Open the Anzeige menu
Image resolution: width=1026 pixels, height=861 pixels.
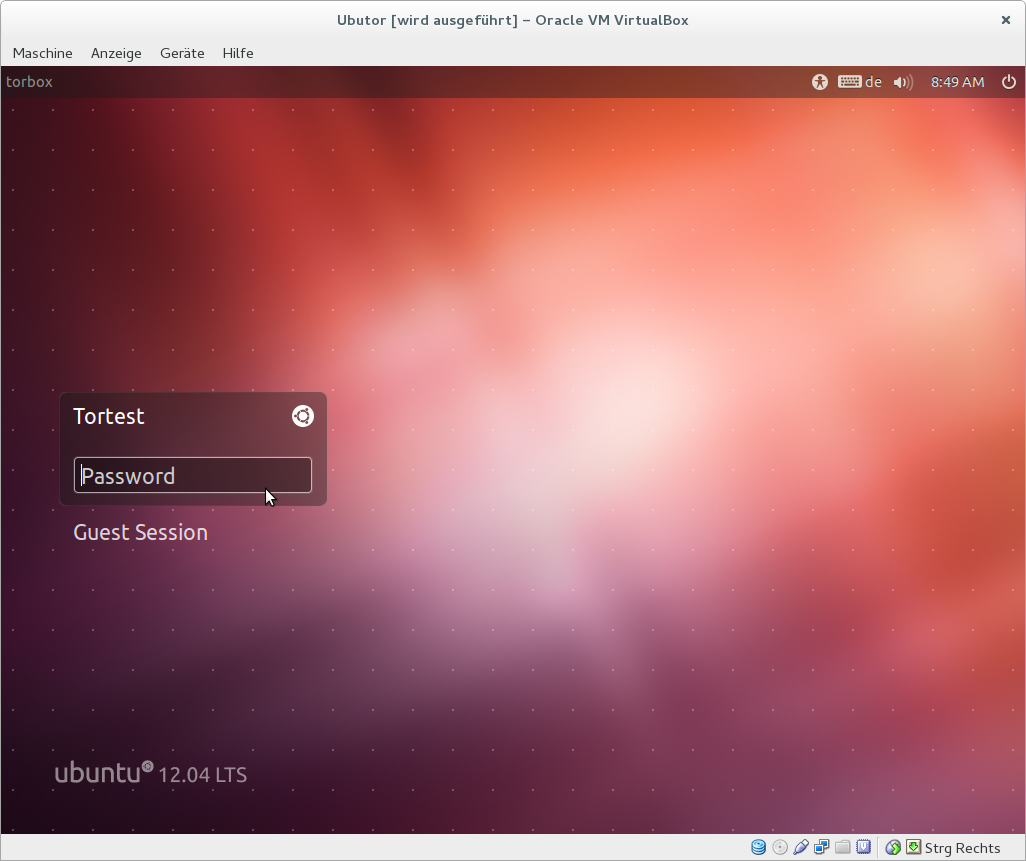[116, 53]
